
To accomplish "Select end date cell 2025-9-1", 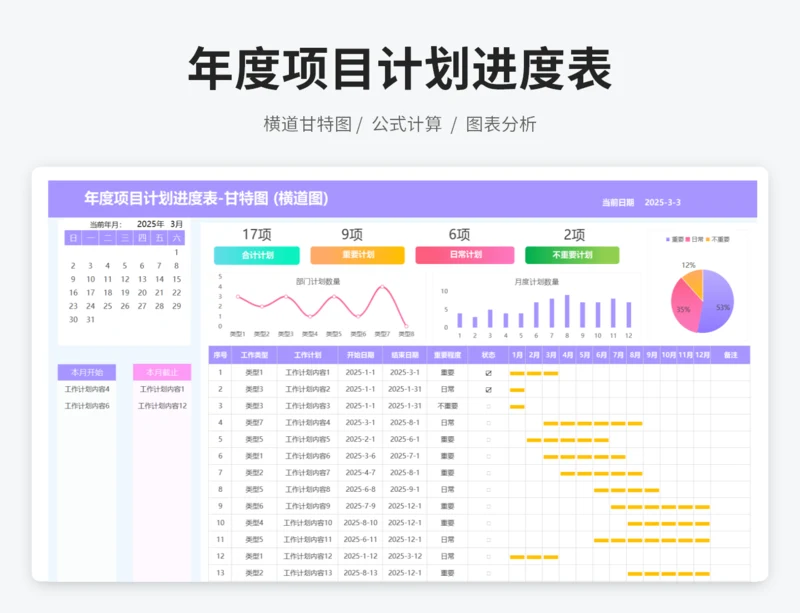I will [405, 489].
